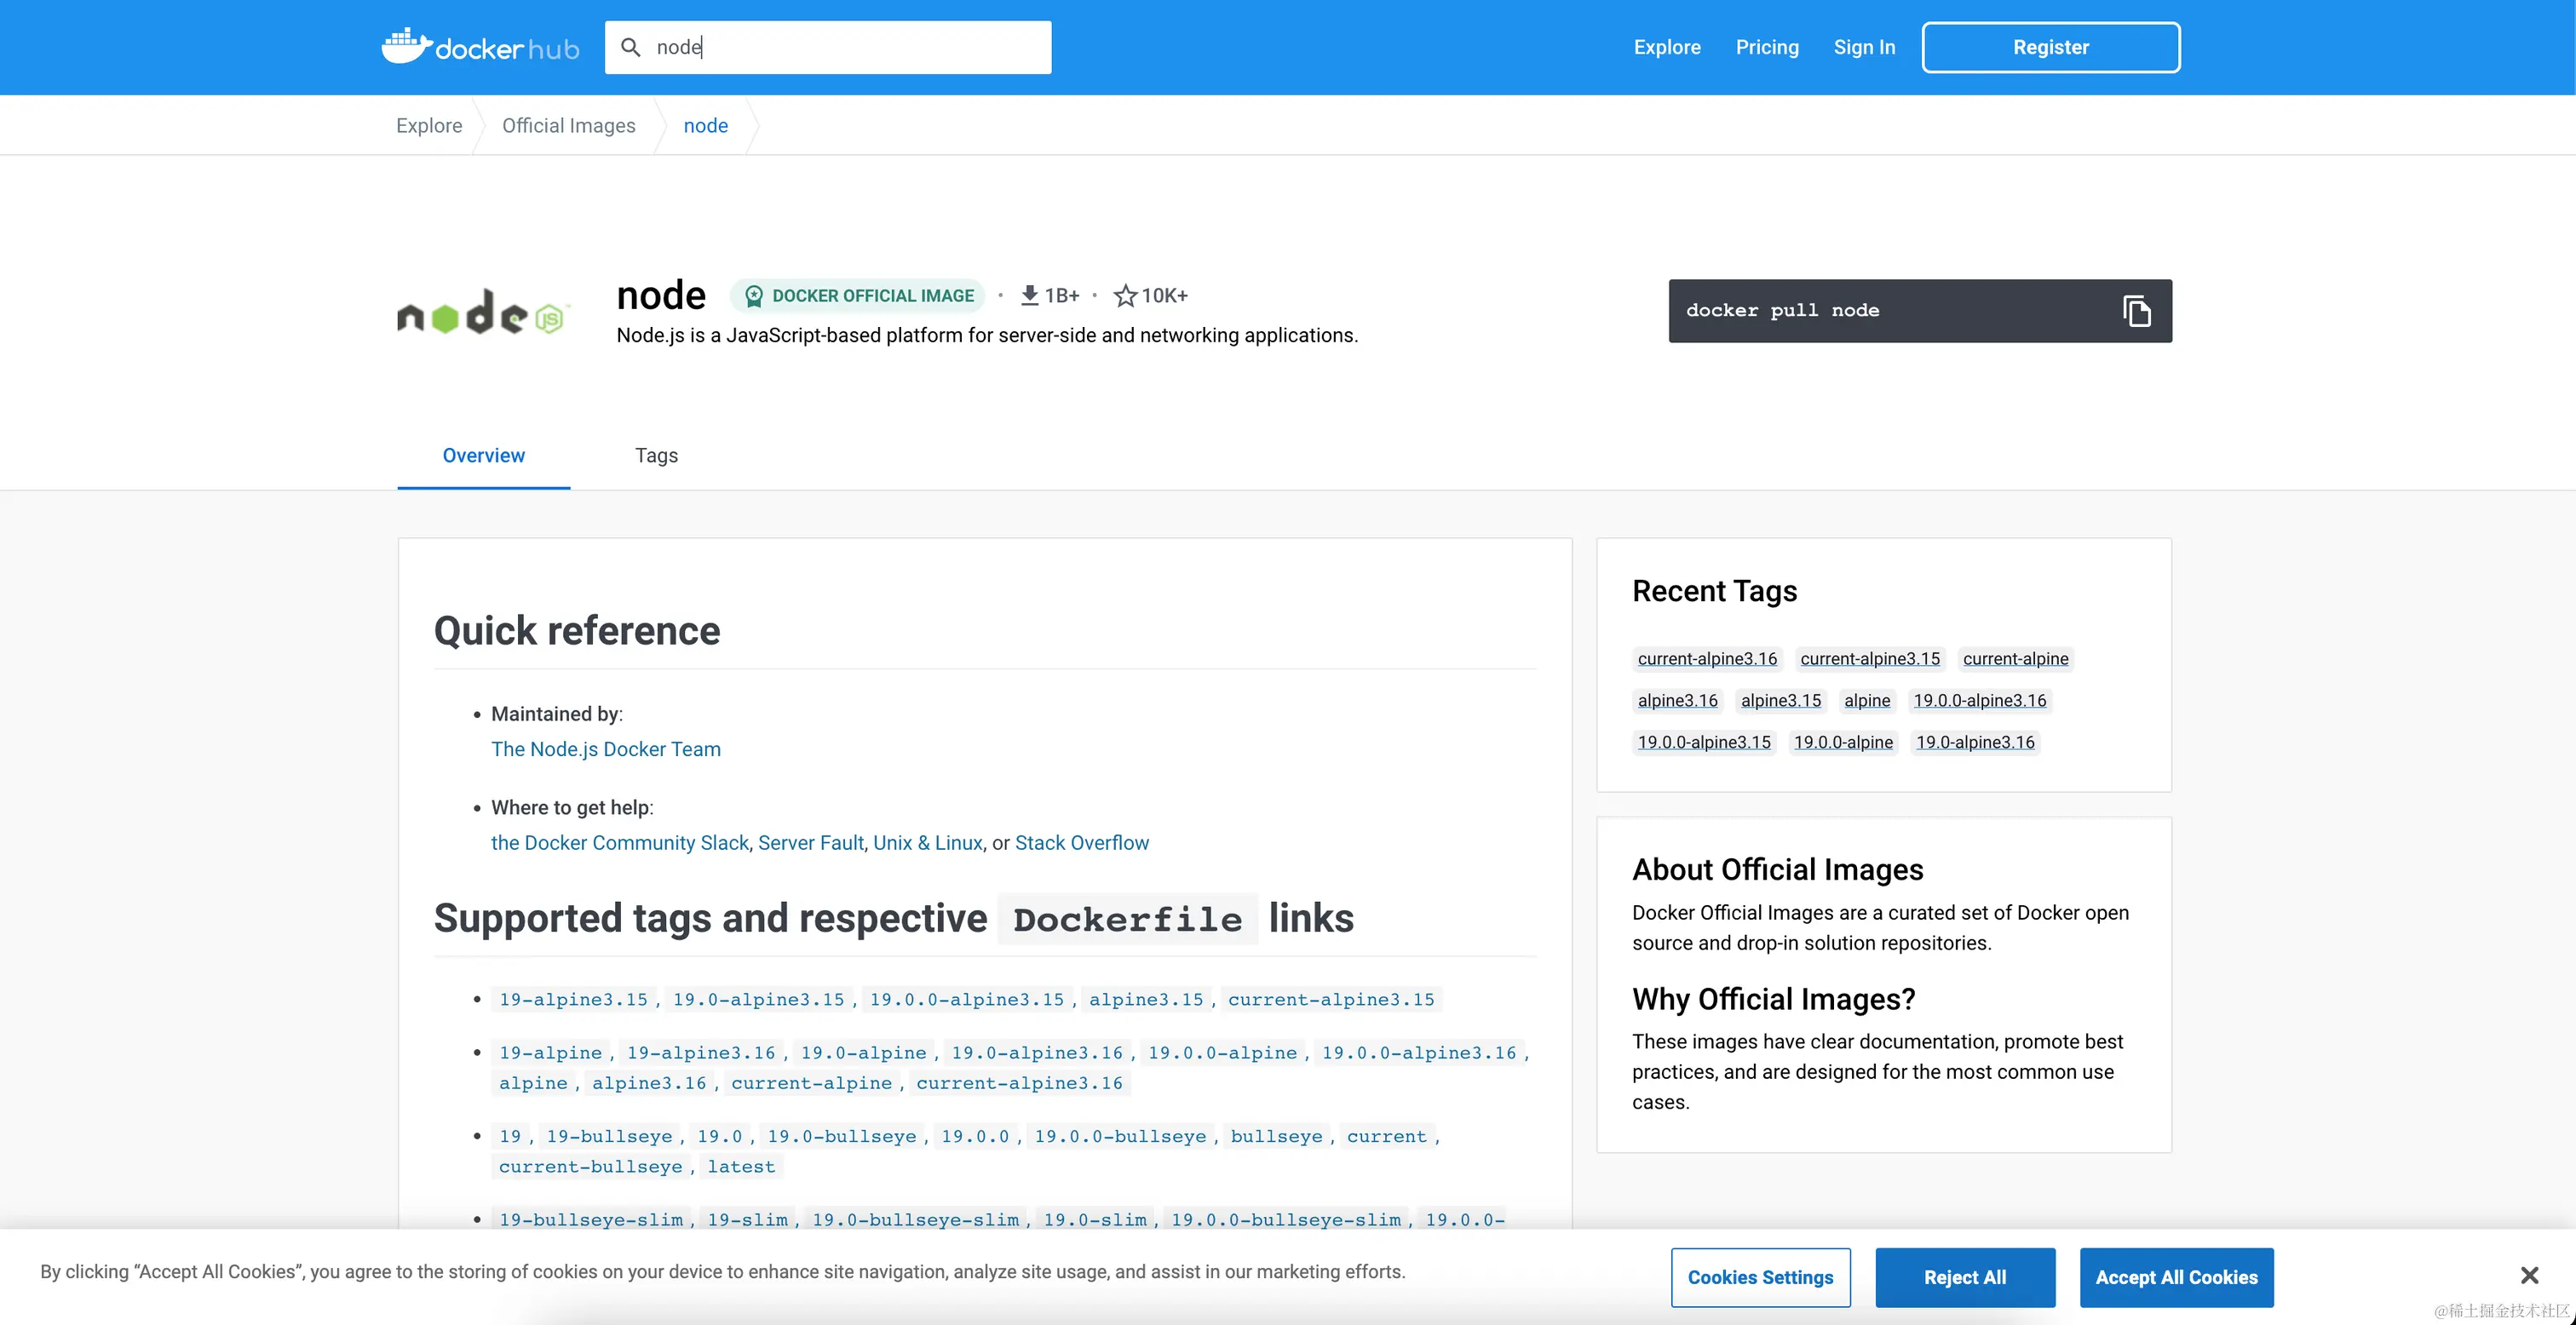Click the Node.js logo image
This screenshot has height=1325, width=2576.
(x=484, y=314)
